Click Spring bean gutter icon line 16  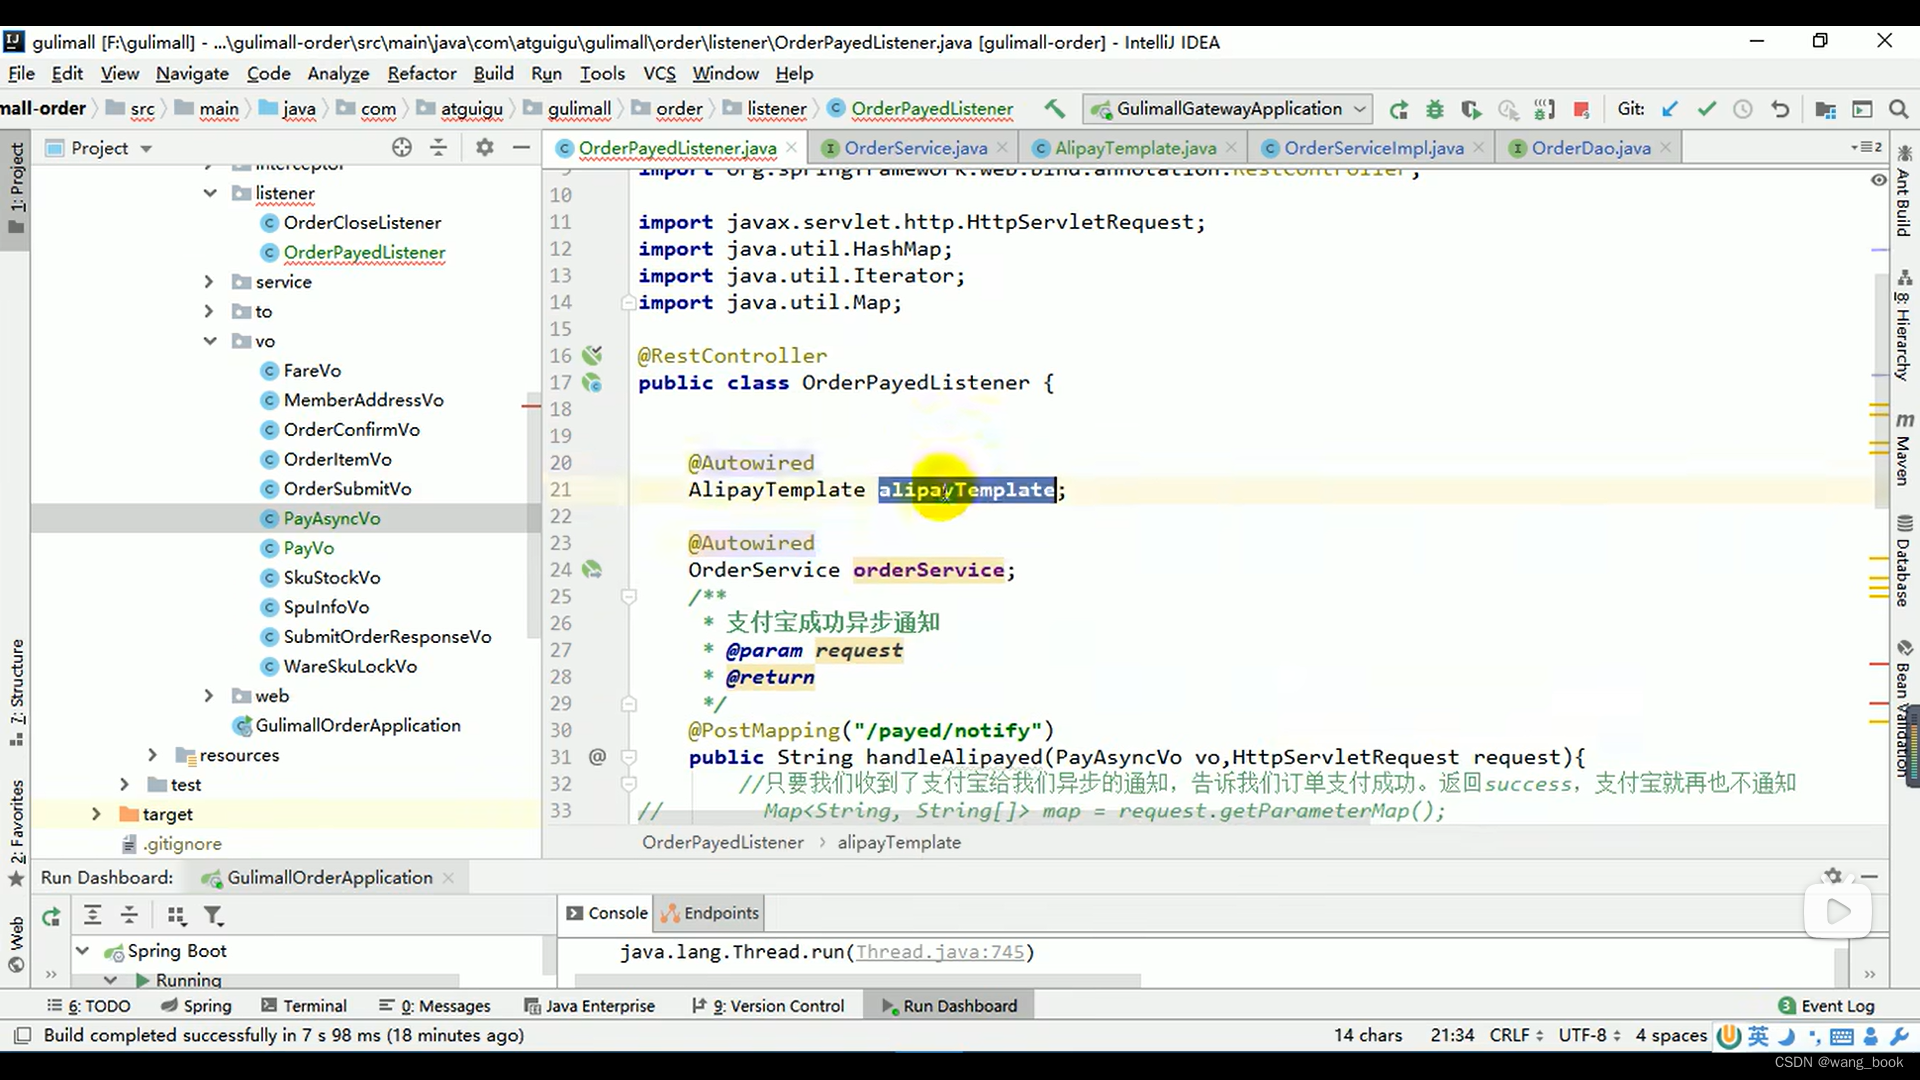tap(593, 355)
